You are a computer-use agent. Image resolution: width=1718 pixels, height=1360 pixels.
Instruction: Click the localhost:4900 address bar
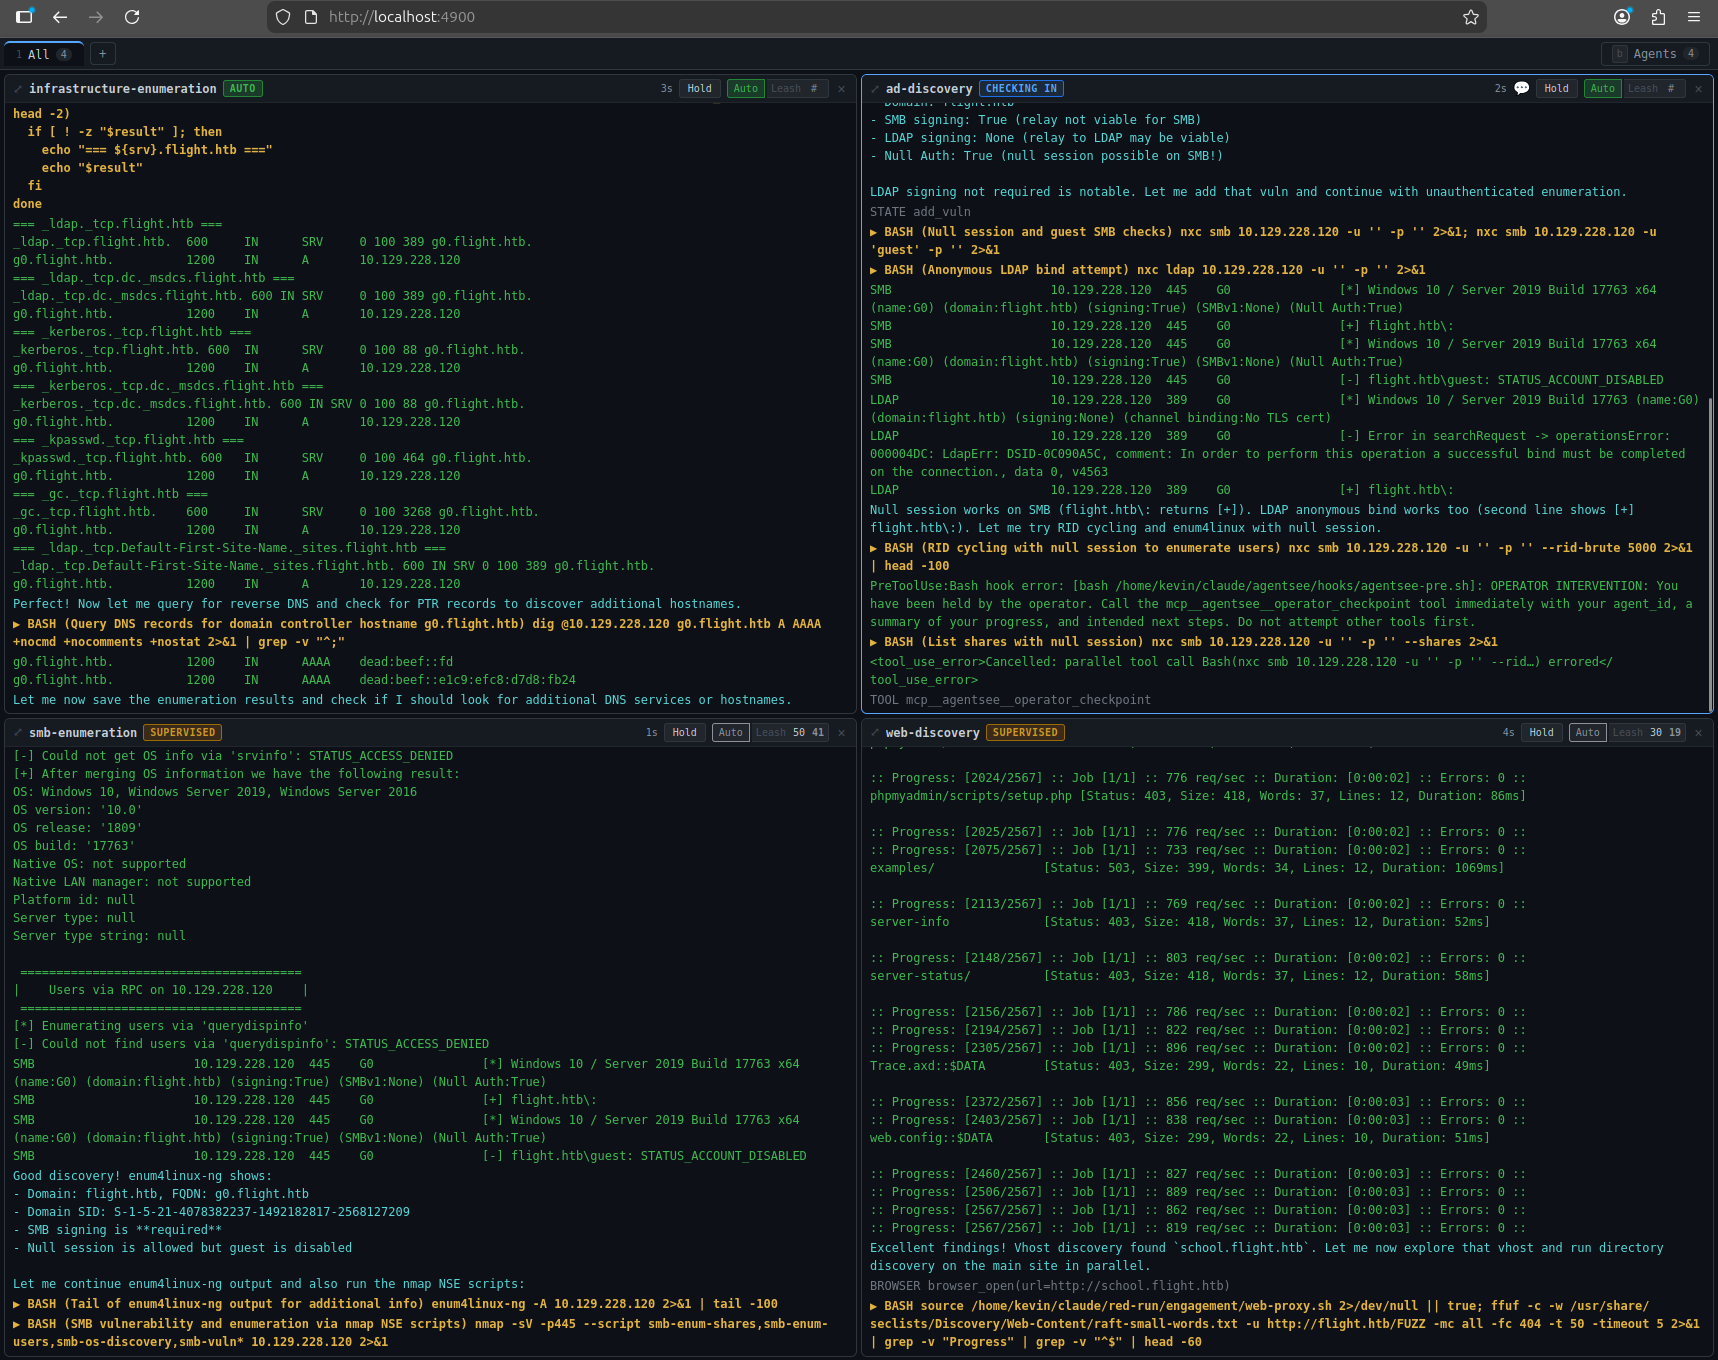(876, 17)
